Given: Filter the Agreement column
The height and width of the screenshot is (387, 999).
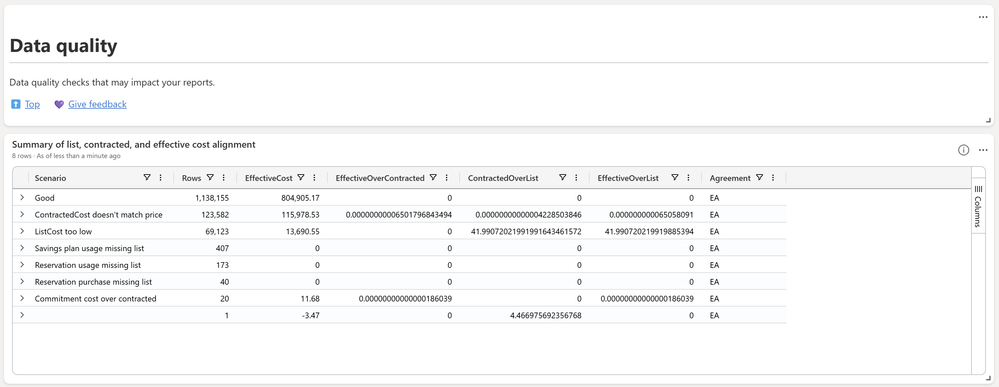Looking at the screenshot, I should tap(759, 178).
